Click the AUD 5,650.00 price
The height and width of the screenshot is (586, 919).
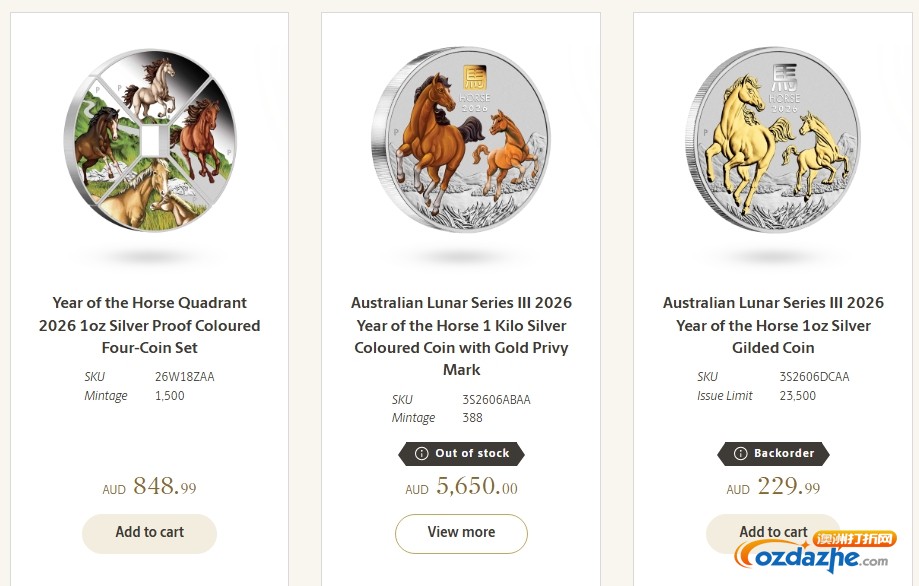tap(460, 488)
